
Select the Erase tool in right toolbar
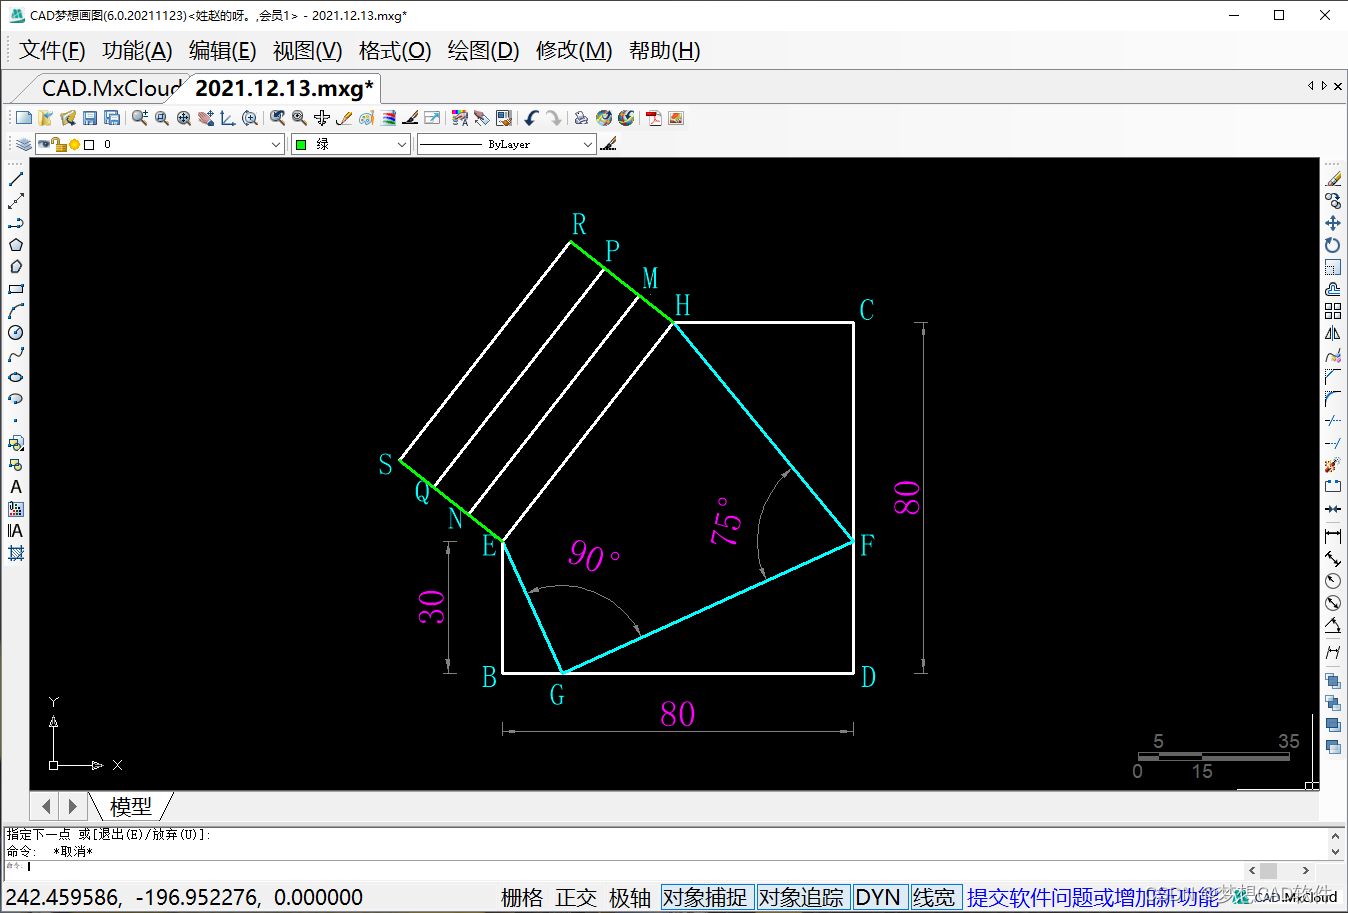click(x=1333, y=179)
